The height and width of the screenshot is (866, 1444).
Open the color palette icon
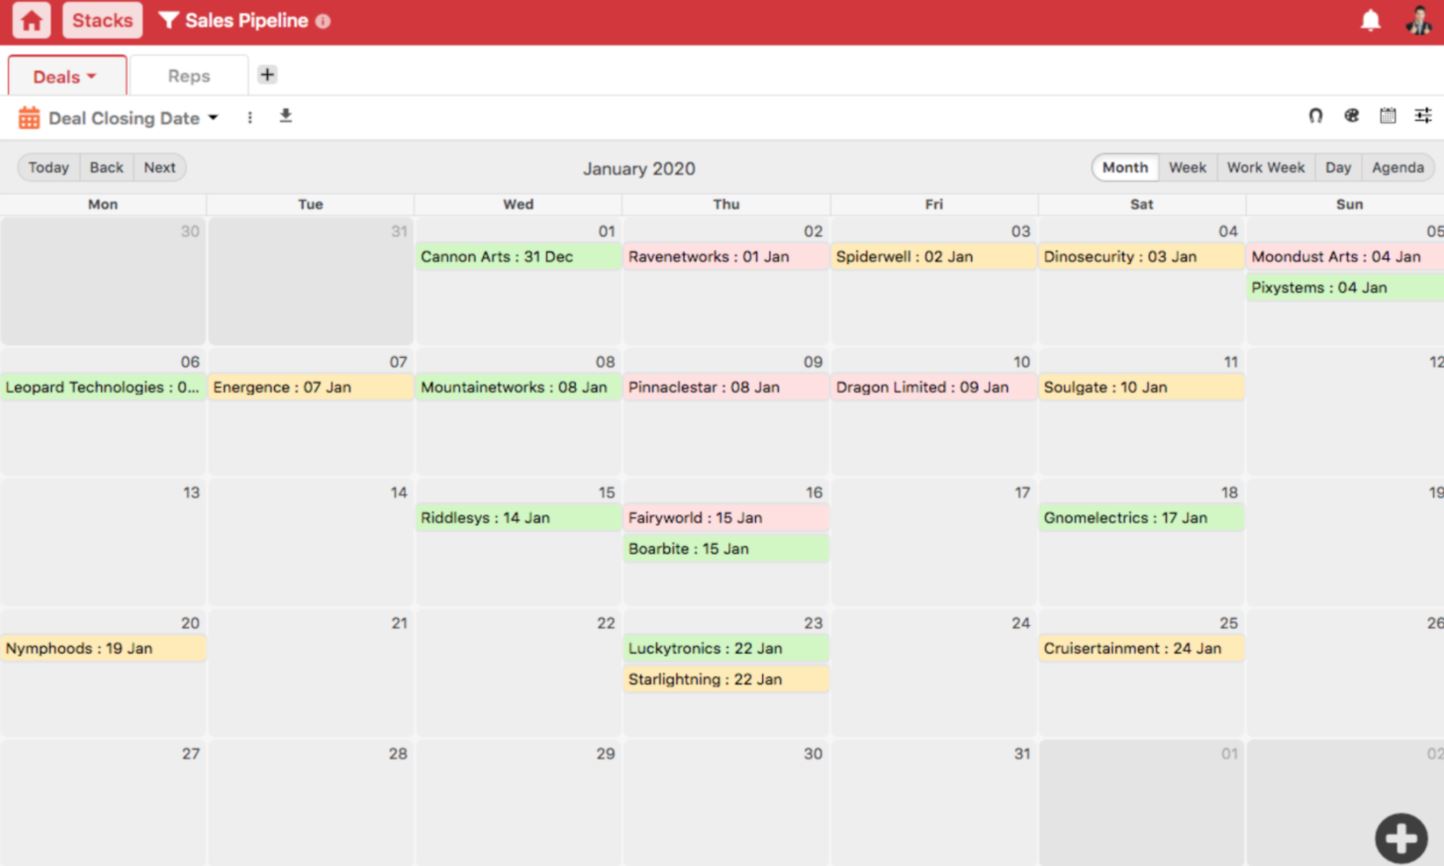1352,116
